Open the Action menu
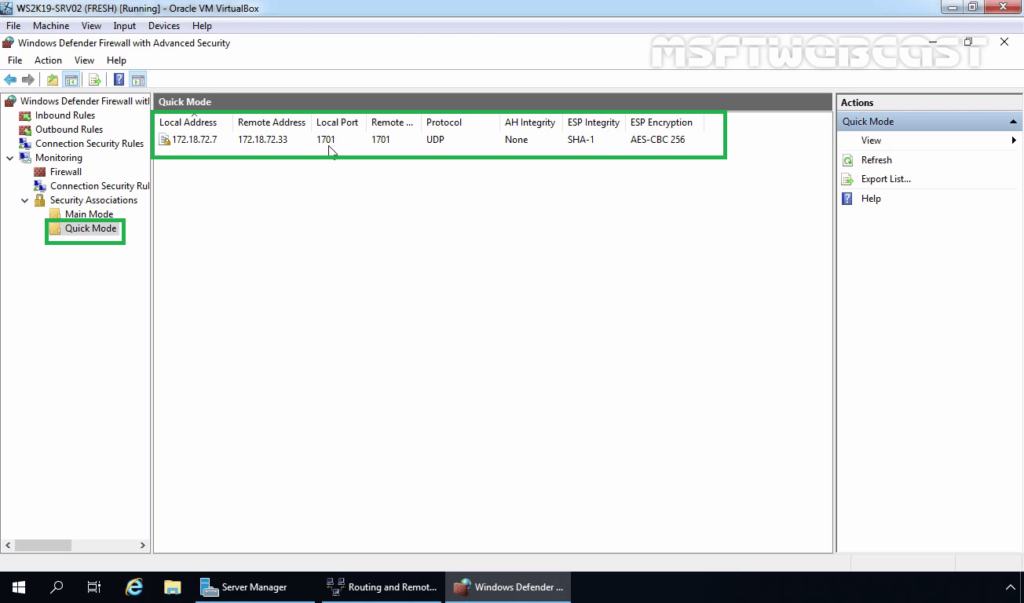Screen dimensions: 1024x603 click(x=48, y=60)
